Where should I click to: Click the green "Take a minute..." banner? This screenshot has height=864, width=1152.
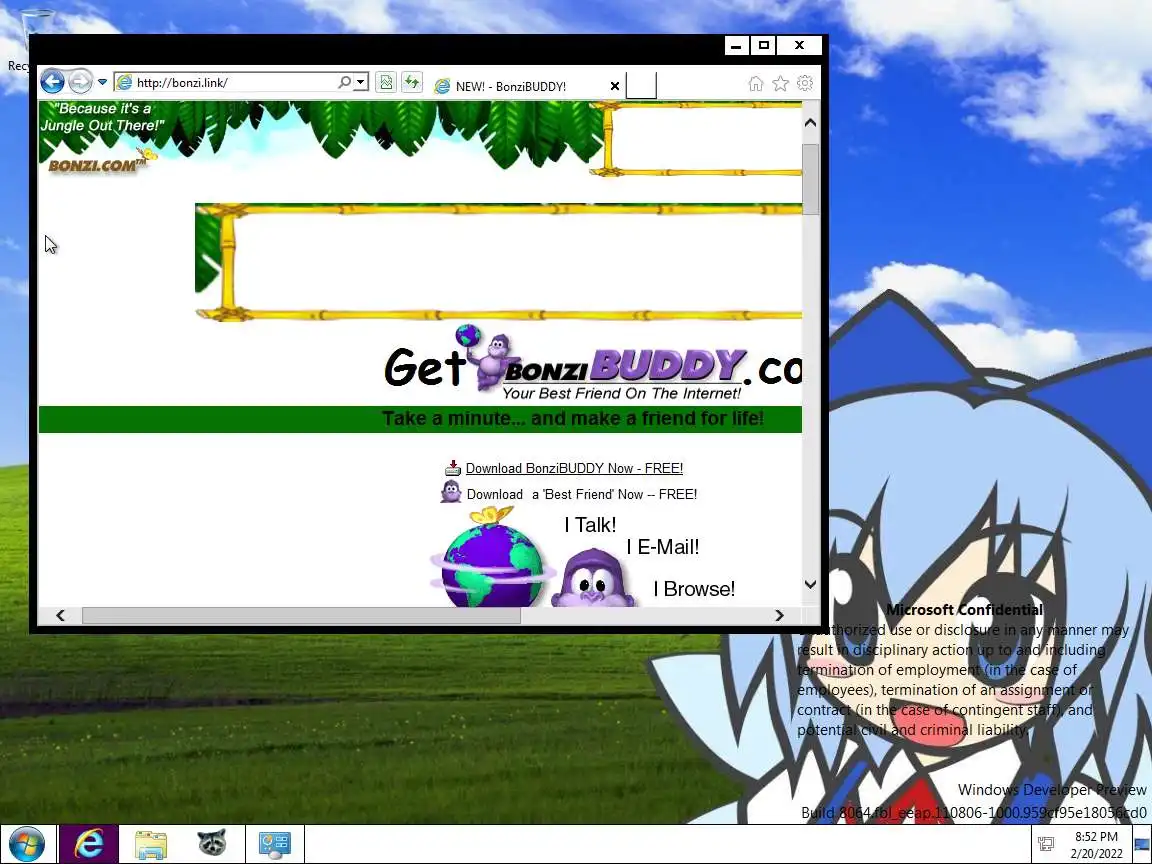[420, 419]
